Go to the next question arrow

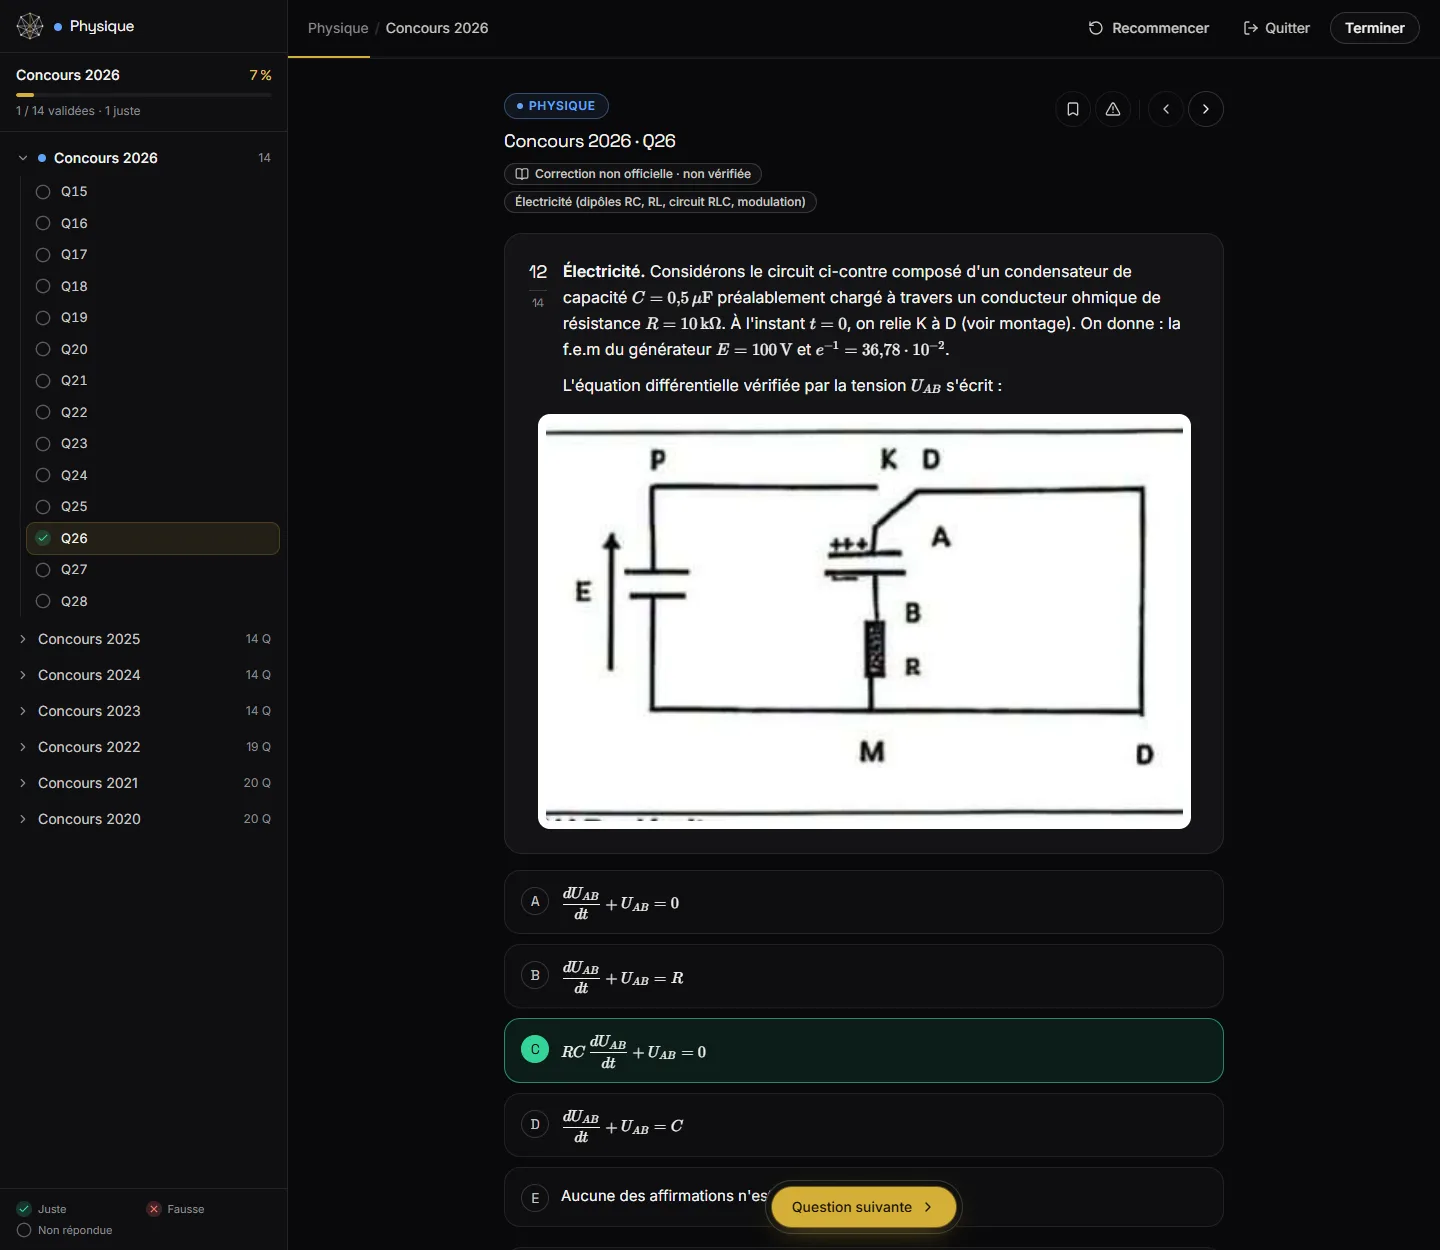1206,109
